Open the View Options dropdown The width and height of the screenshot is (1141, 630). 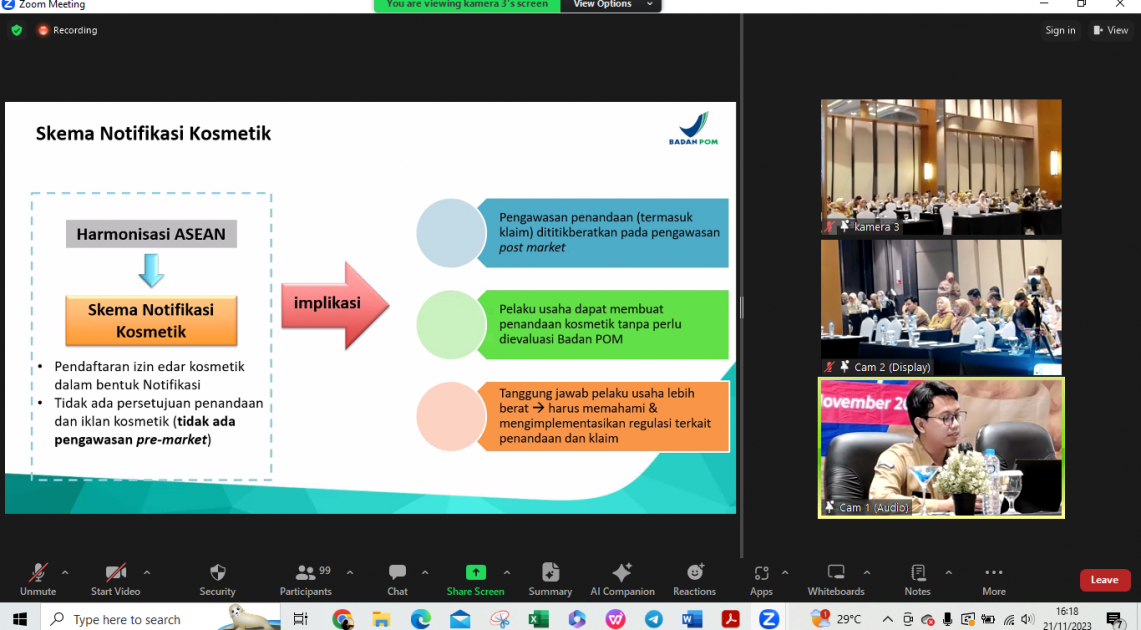612,5
